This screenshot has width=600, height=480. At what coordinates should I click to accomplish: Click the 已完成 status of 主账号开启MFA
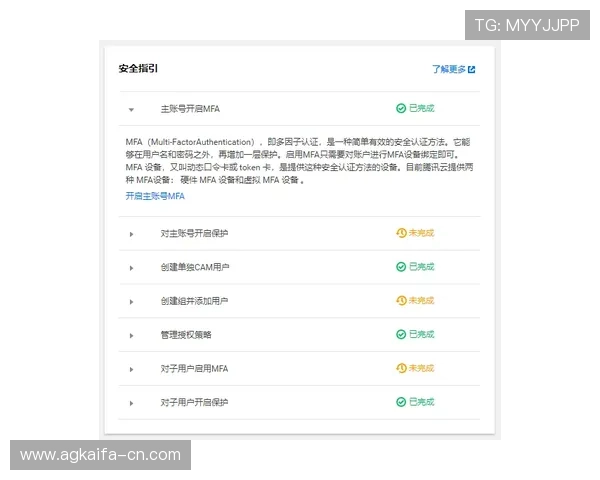click(x=422, y=108)
